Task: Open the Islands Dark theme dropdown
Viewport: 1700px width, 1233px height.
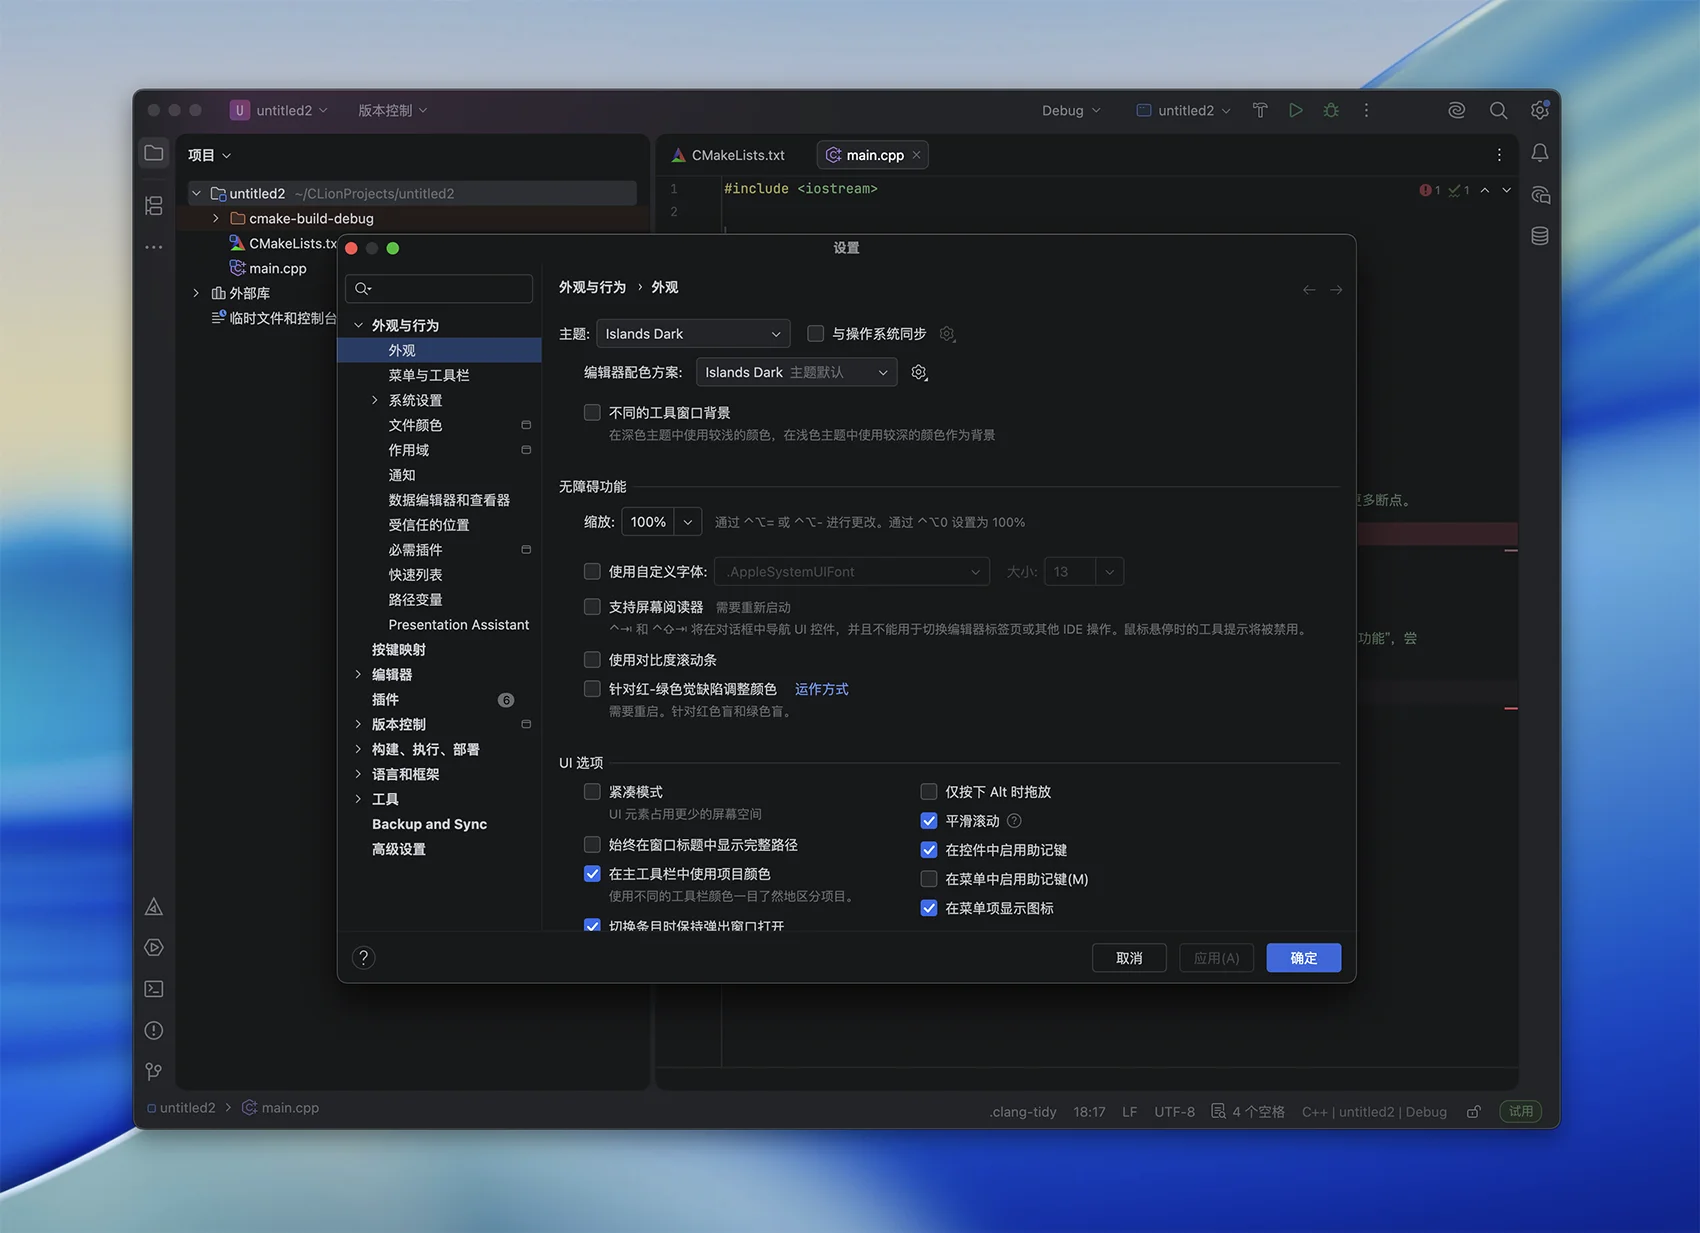Action: tap(693, 334)
